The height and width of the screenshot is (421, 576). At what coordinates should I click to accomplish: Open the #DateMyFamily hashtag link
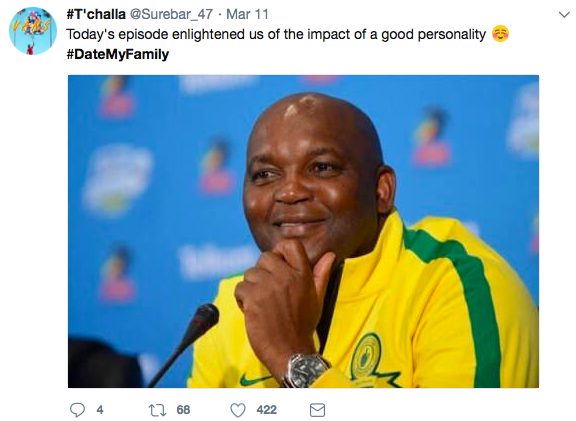(118, 54)
